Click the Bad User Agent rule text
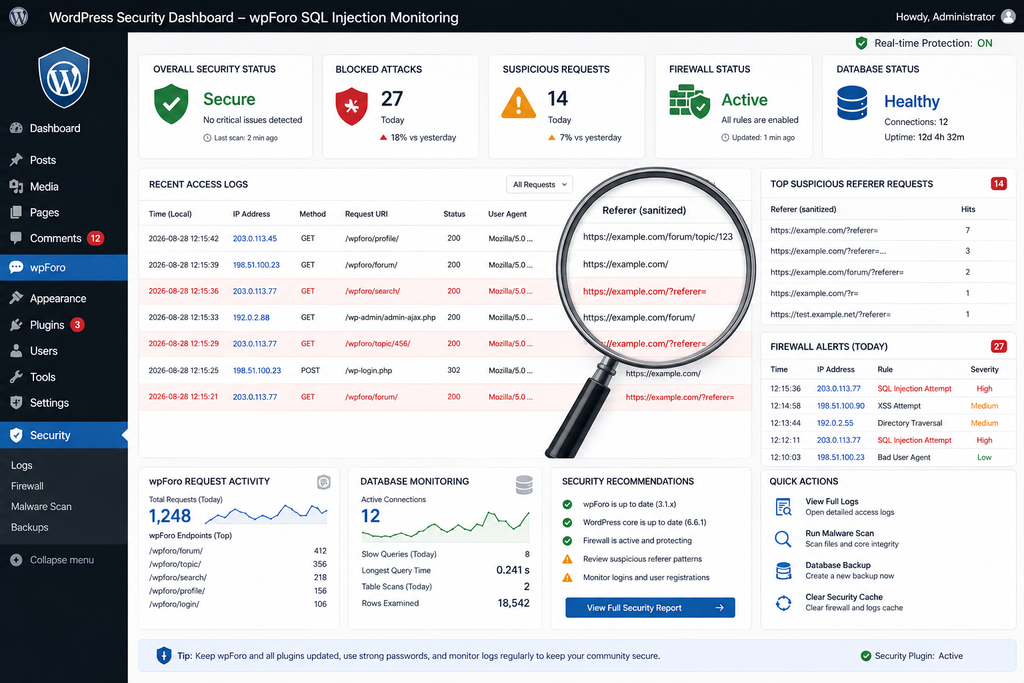This screenshot has width=1024, height=683. click(x=904, y=457)
